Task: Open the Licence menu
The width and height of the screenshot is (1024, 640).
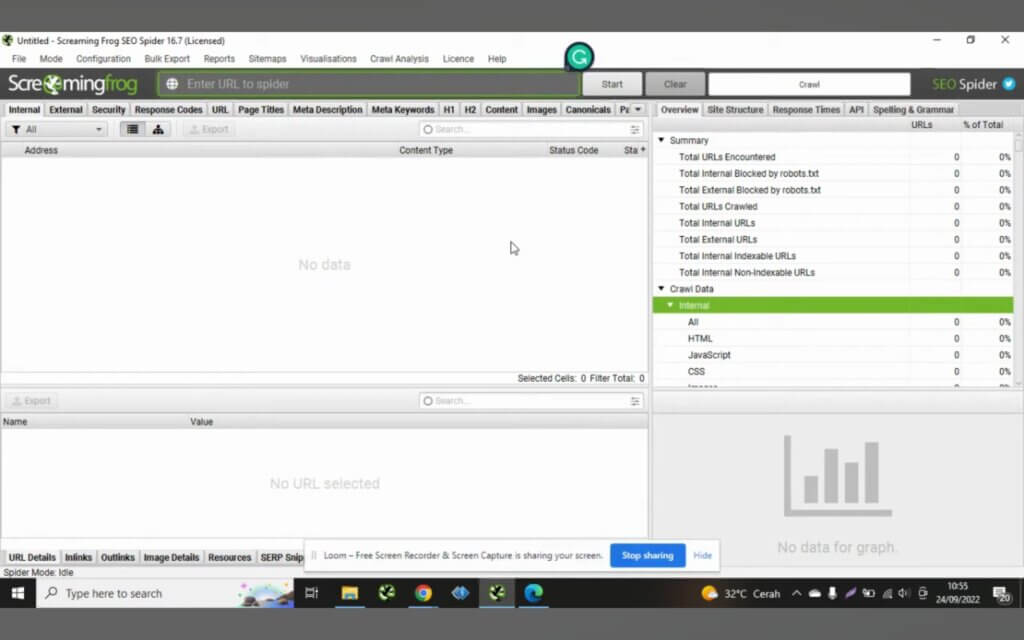Action: tap(458, 59)
